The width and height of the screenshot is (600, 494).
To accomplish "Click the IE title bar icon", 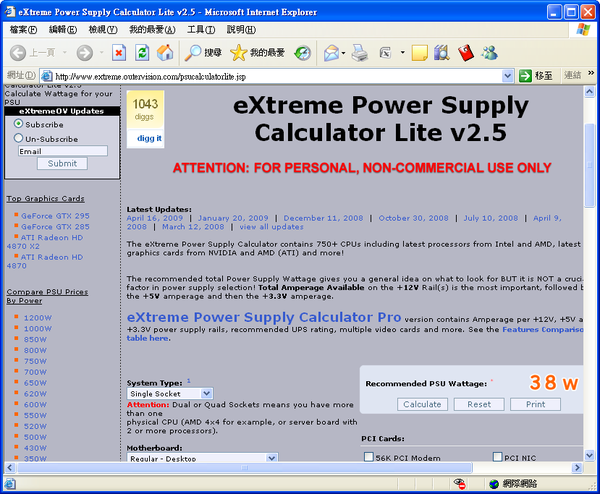I will tap(10, 11).
